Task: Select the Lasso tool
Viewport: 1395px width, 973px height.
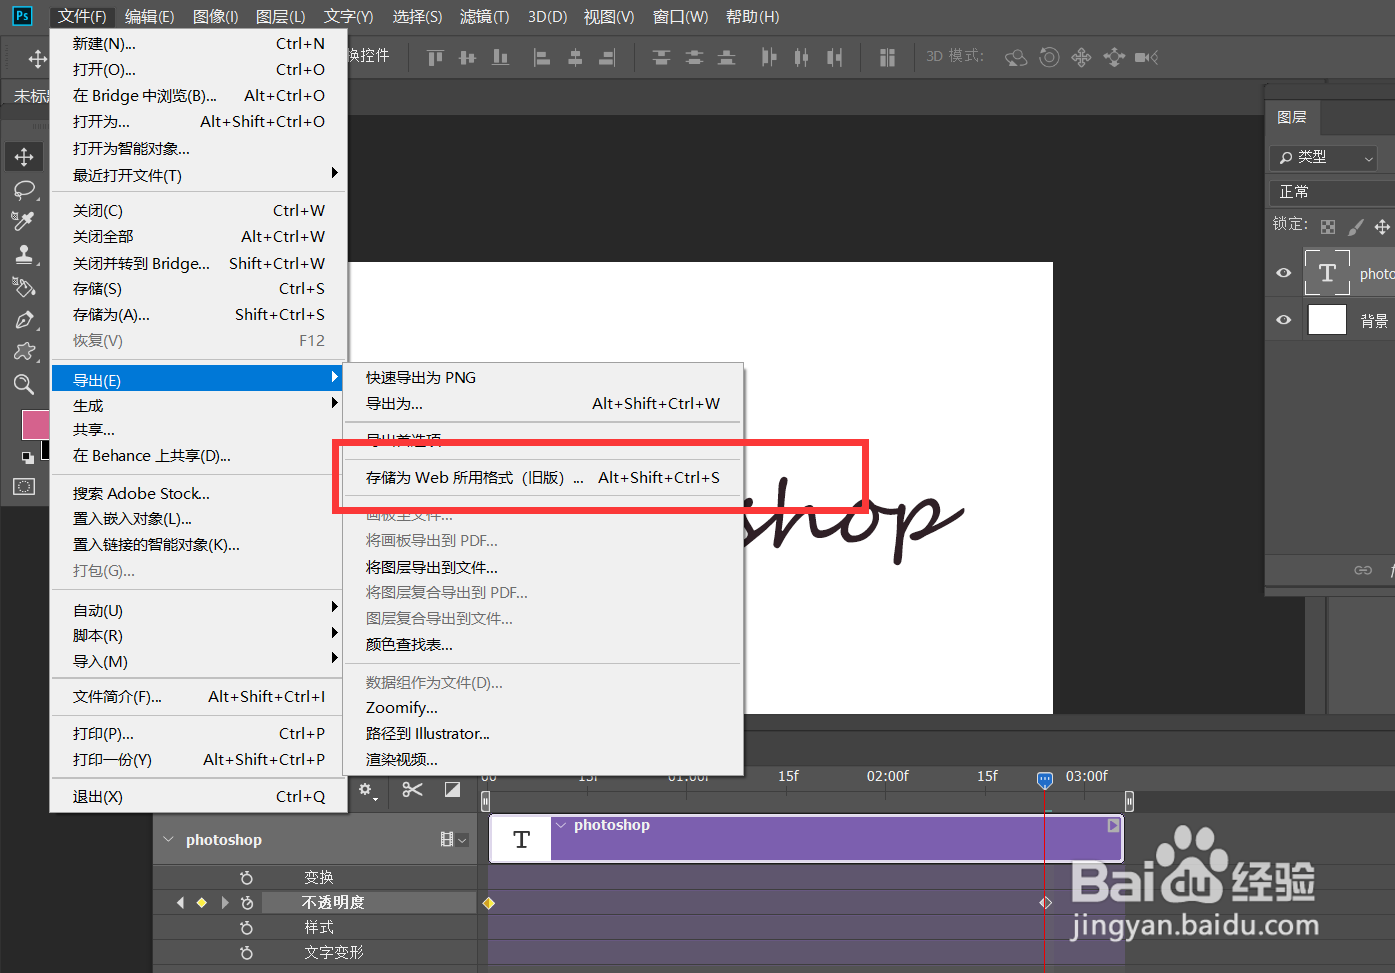Action: pyautogui.click(x=24, y=190)
